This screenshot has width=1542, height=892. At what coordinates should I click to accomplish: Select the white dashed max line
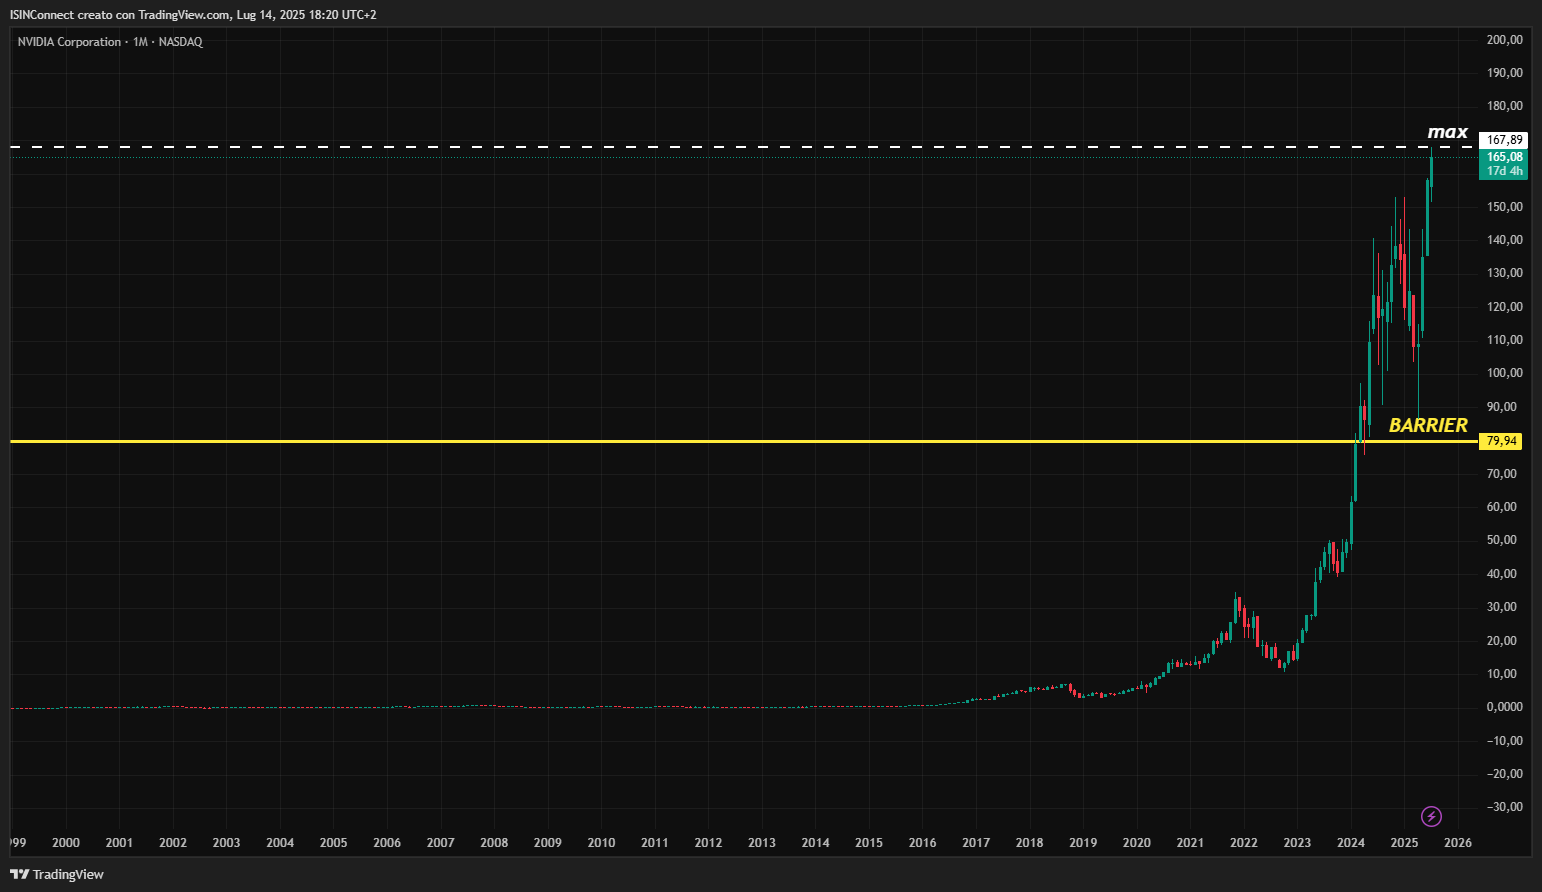click(744, 147)
